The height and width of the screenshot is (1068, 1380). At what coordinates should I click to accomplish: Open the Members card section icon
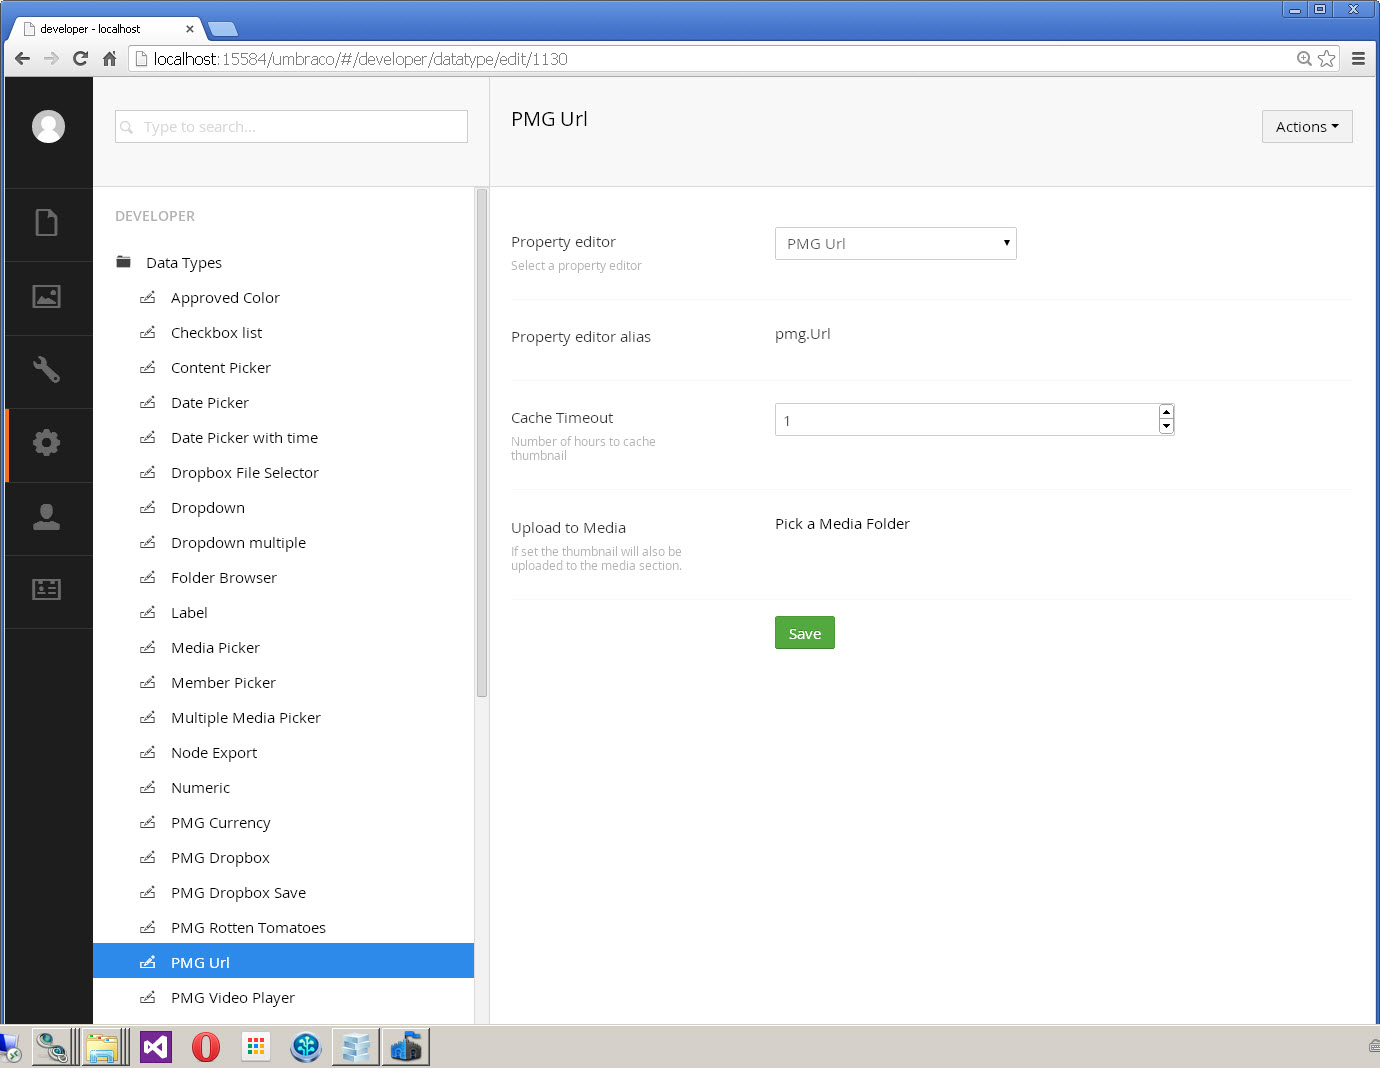[47, 590]
